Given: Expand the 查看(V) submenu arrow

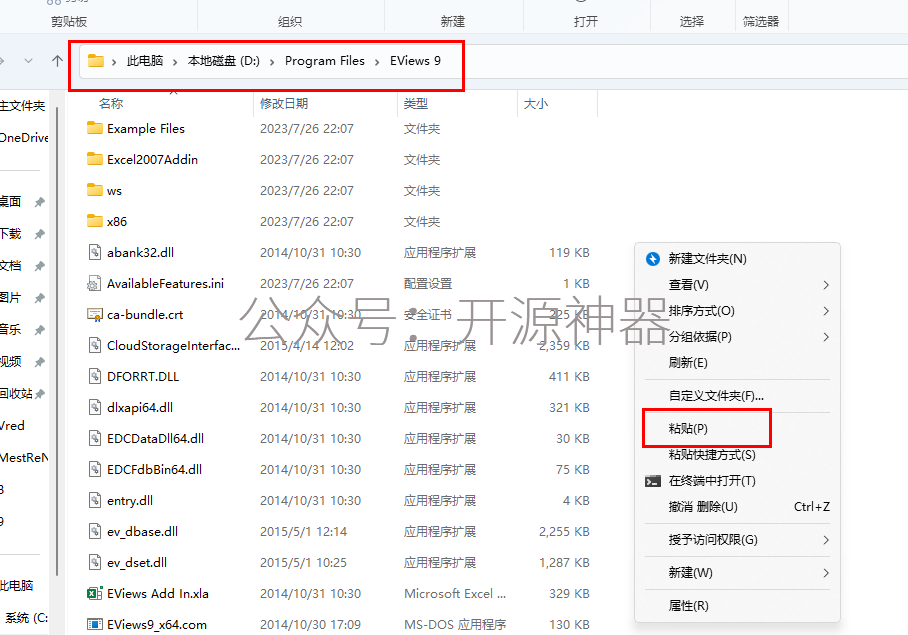Looking at the screenshot, I should [x=826, y=285].
